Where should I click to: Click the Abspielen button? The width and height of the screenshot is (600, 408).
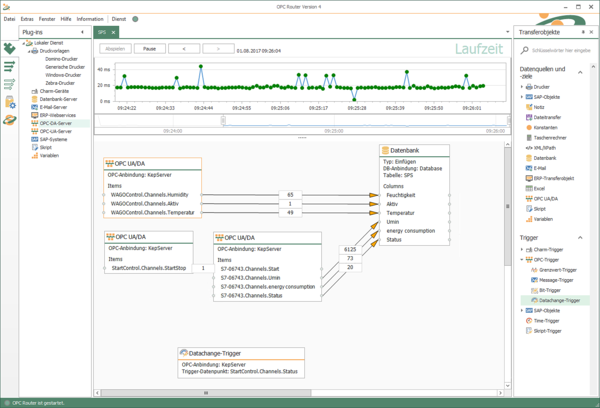pyautogui.click(x=115, y=49)
